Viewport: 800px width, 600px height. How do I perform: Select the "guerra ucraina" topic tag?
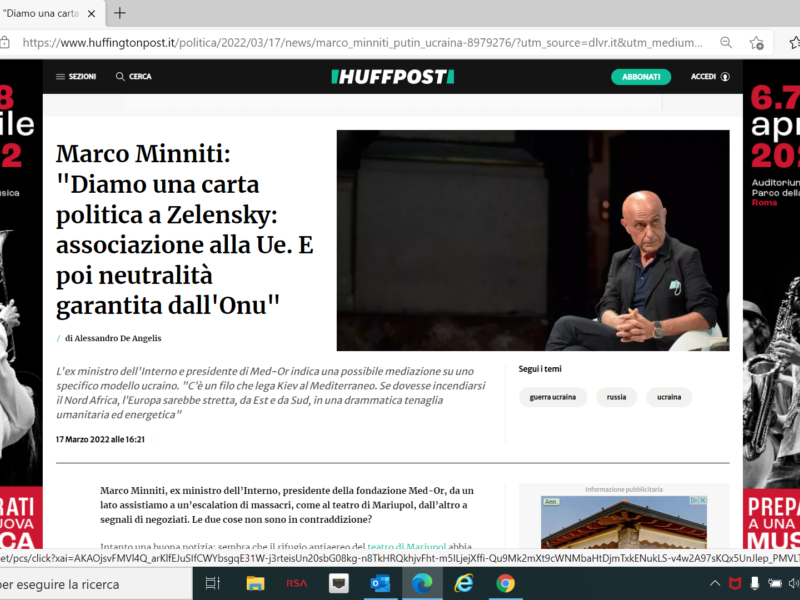(x=553, y=397)
